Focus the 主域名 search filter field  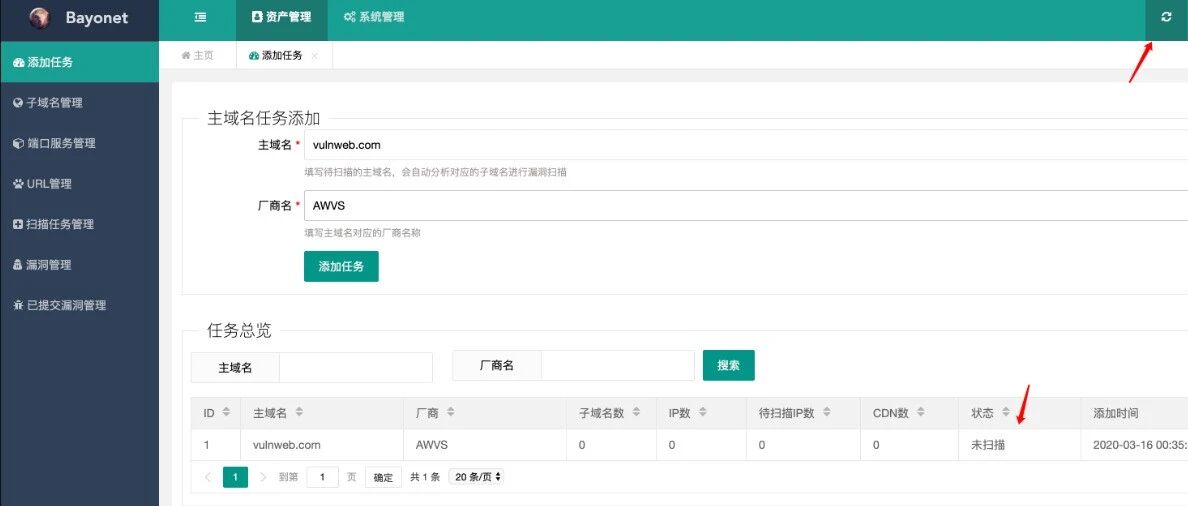[x=355, y=367]
